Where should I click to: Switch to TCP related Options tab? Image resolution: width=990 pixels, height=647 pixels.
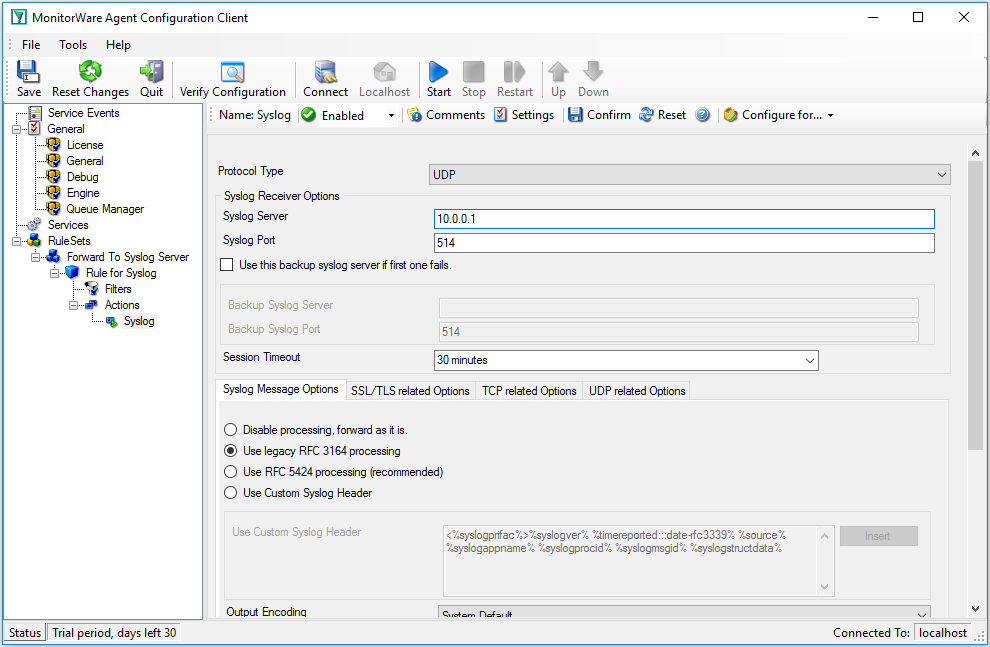click(529, 391)
